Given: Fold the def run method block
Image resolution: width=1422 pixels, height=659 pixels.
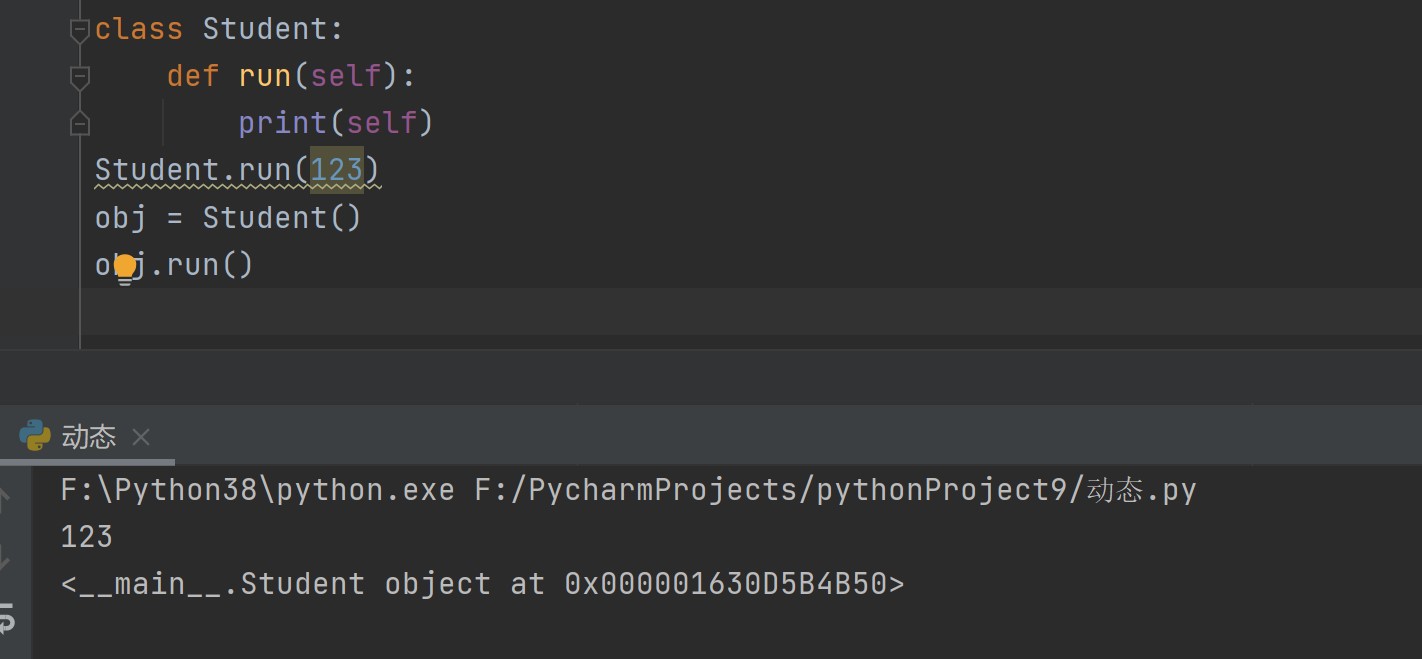Looking at the screenshot, I should [80, 76].
